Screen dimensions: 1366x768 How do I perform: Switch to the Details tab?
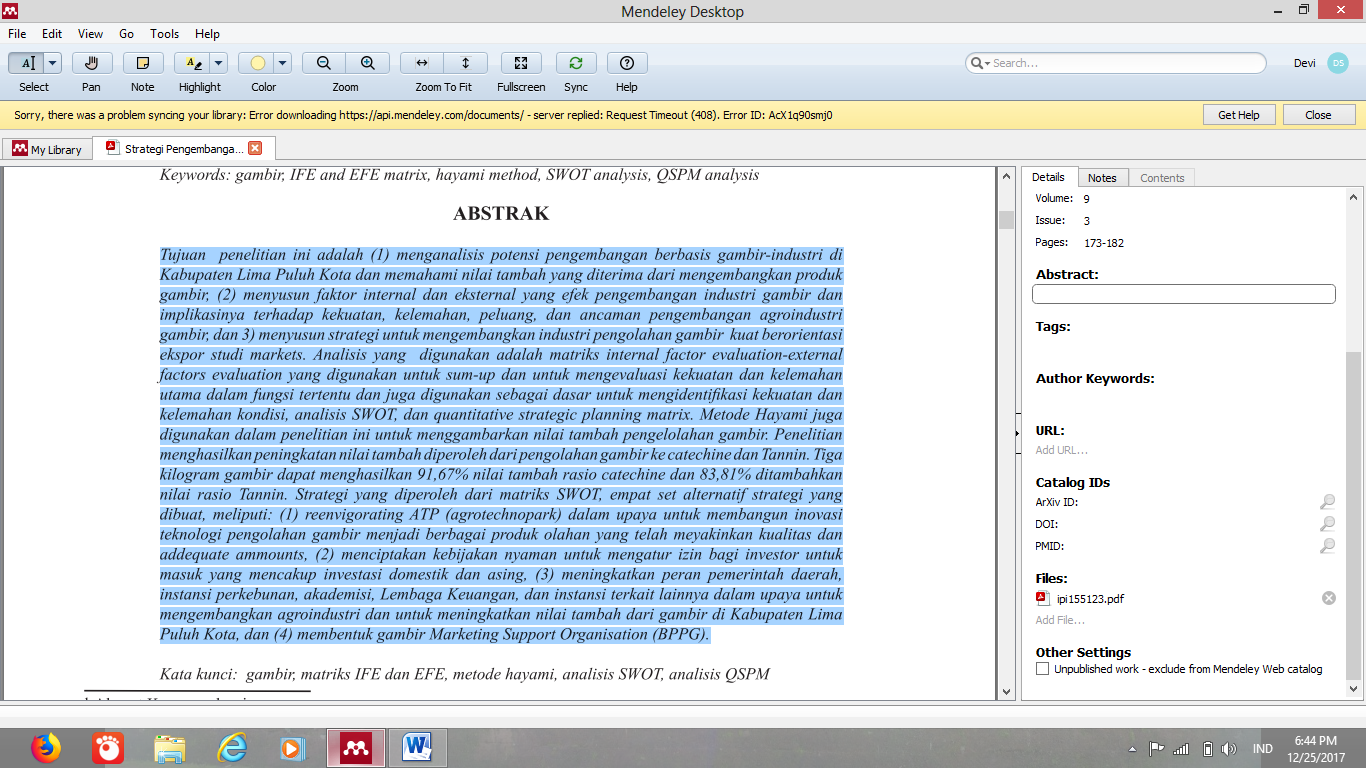point(1049,177)
